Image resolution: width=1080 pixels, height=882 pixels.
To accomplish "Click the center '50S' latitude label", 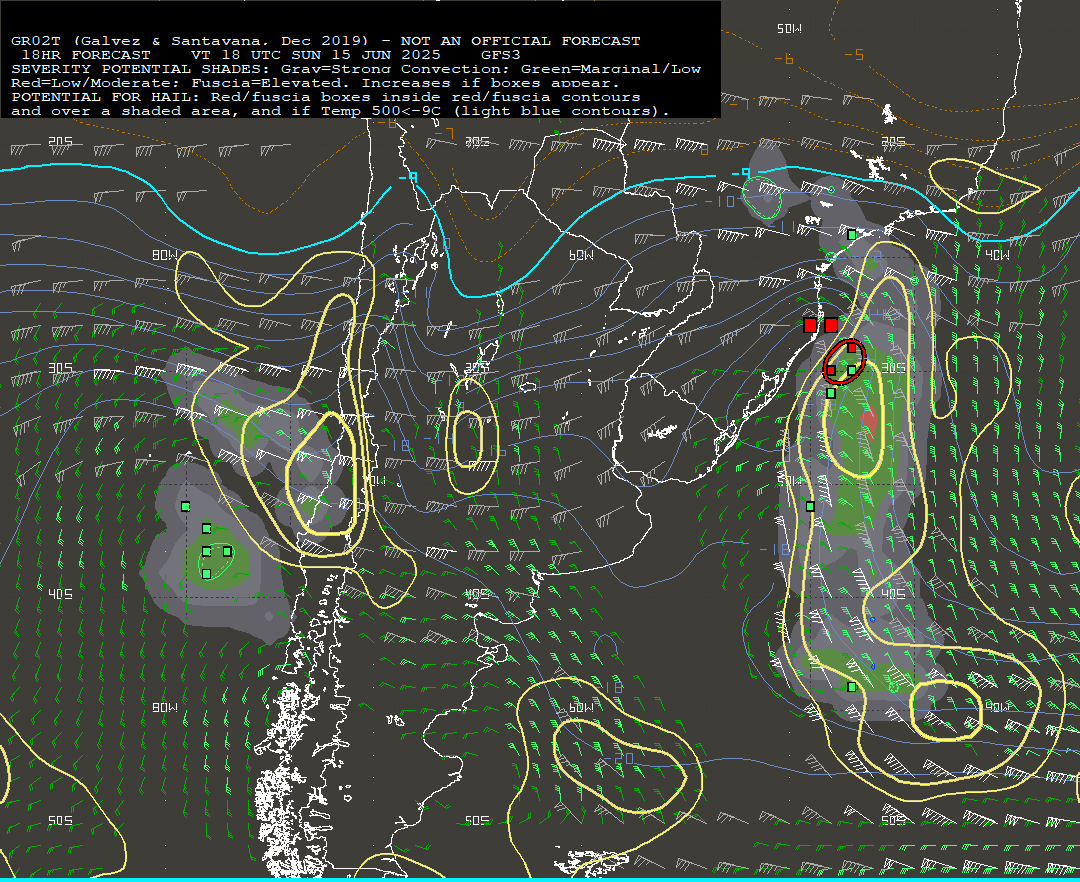I will click(x=477, y=821).
